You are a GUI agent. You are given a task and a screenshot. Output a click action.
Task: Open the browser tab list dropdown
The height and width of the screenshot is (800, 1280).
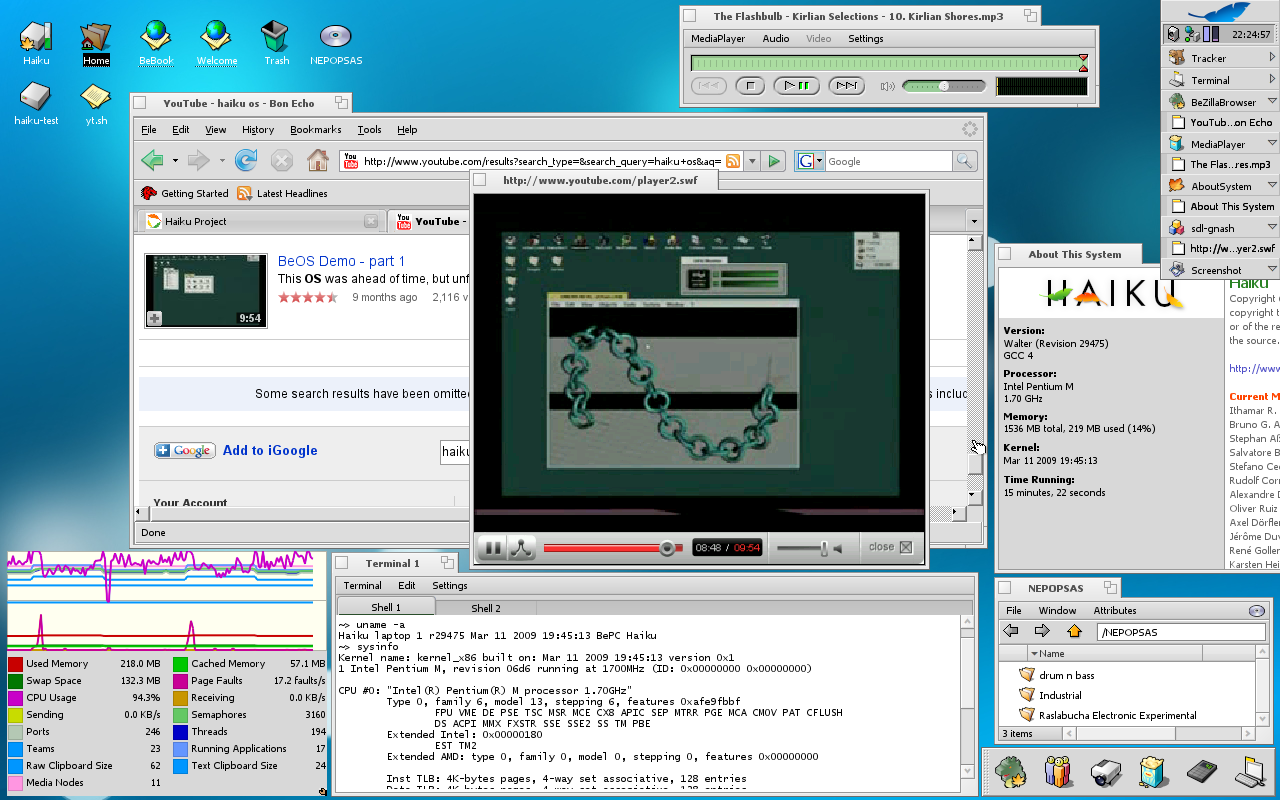pyautogui.click(x=974, y=221)
